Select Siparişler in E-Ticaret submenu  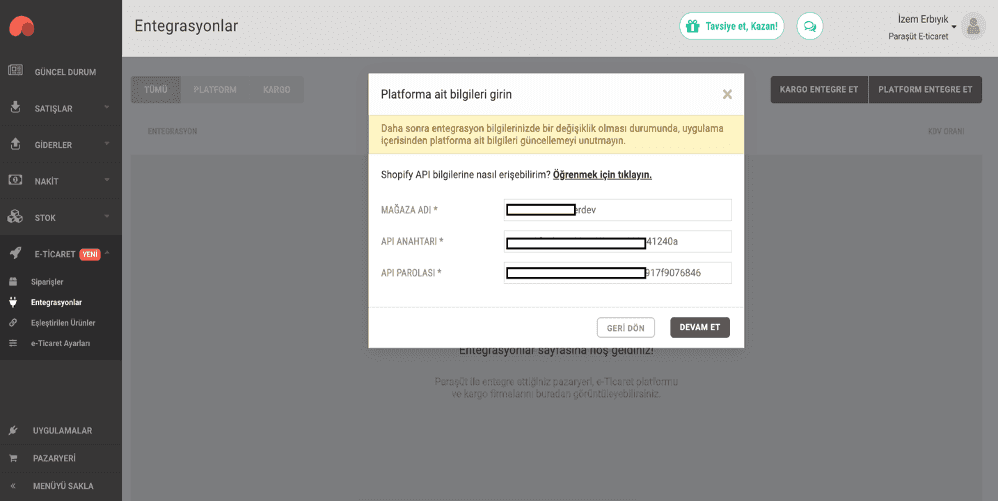[x=48, y=282]
